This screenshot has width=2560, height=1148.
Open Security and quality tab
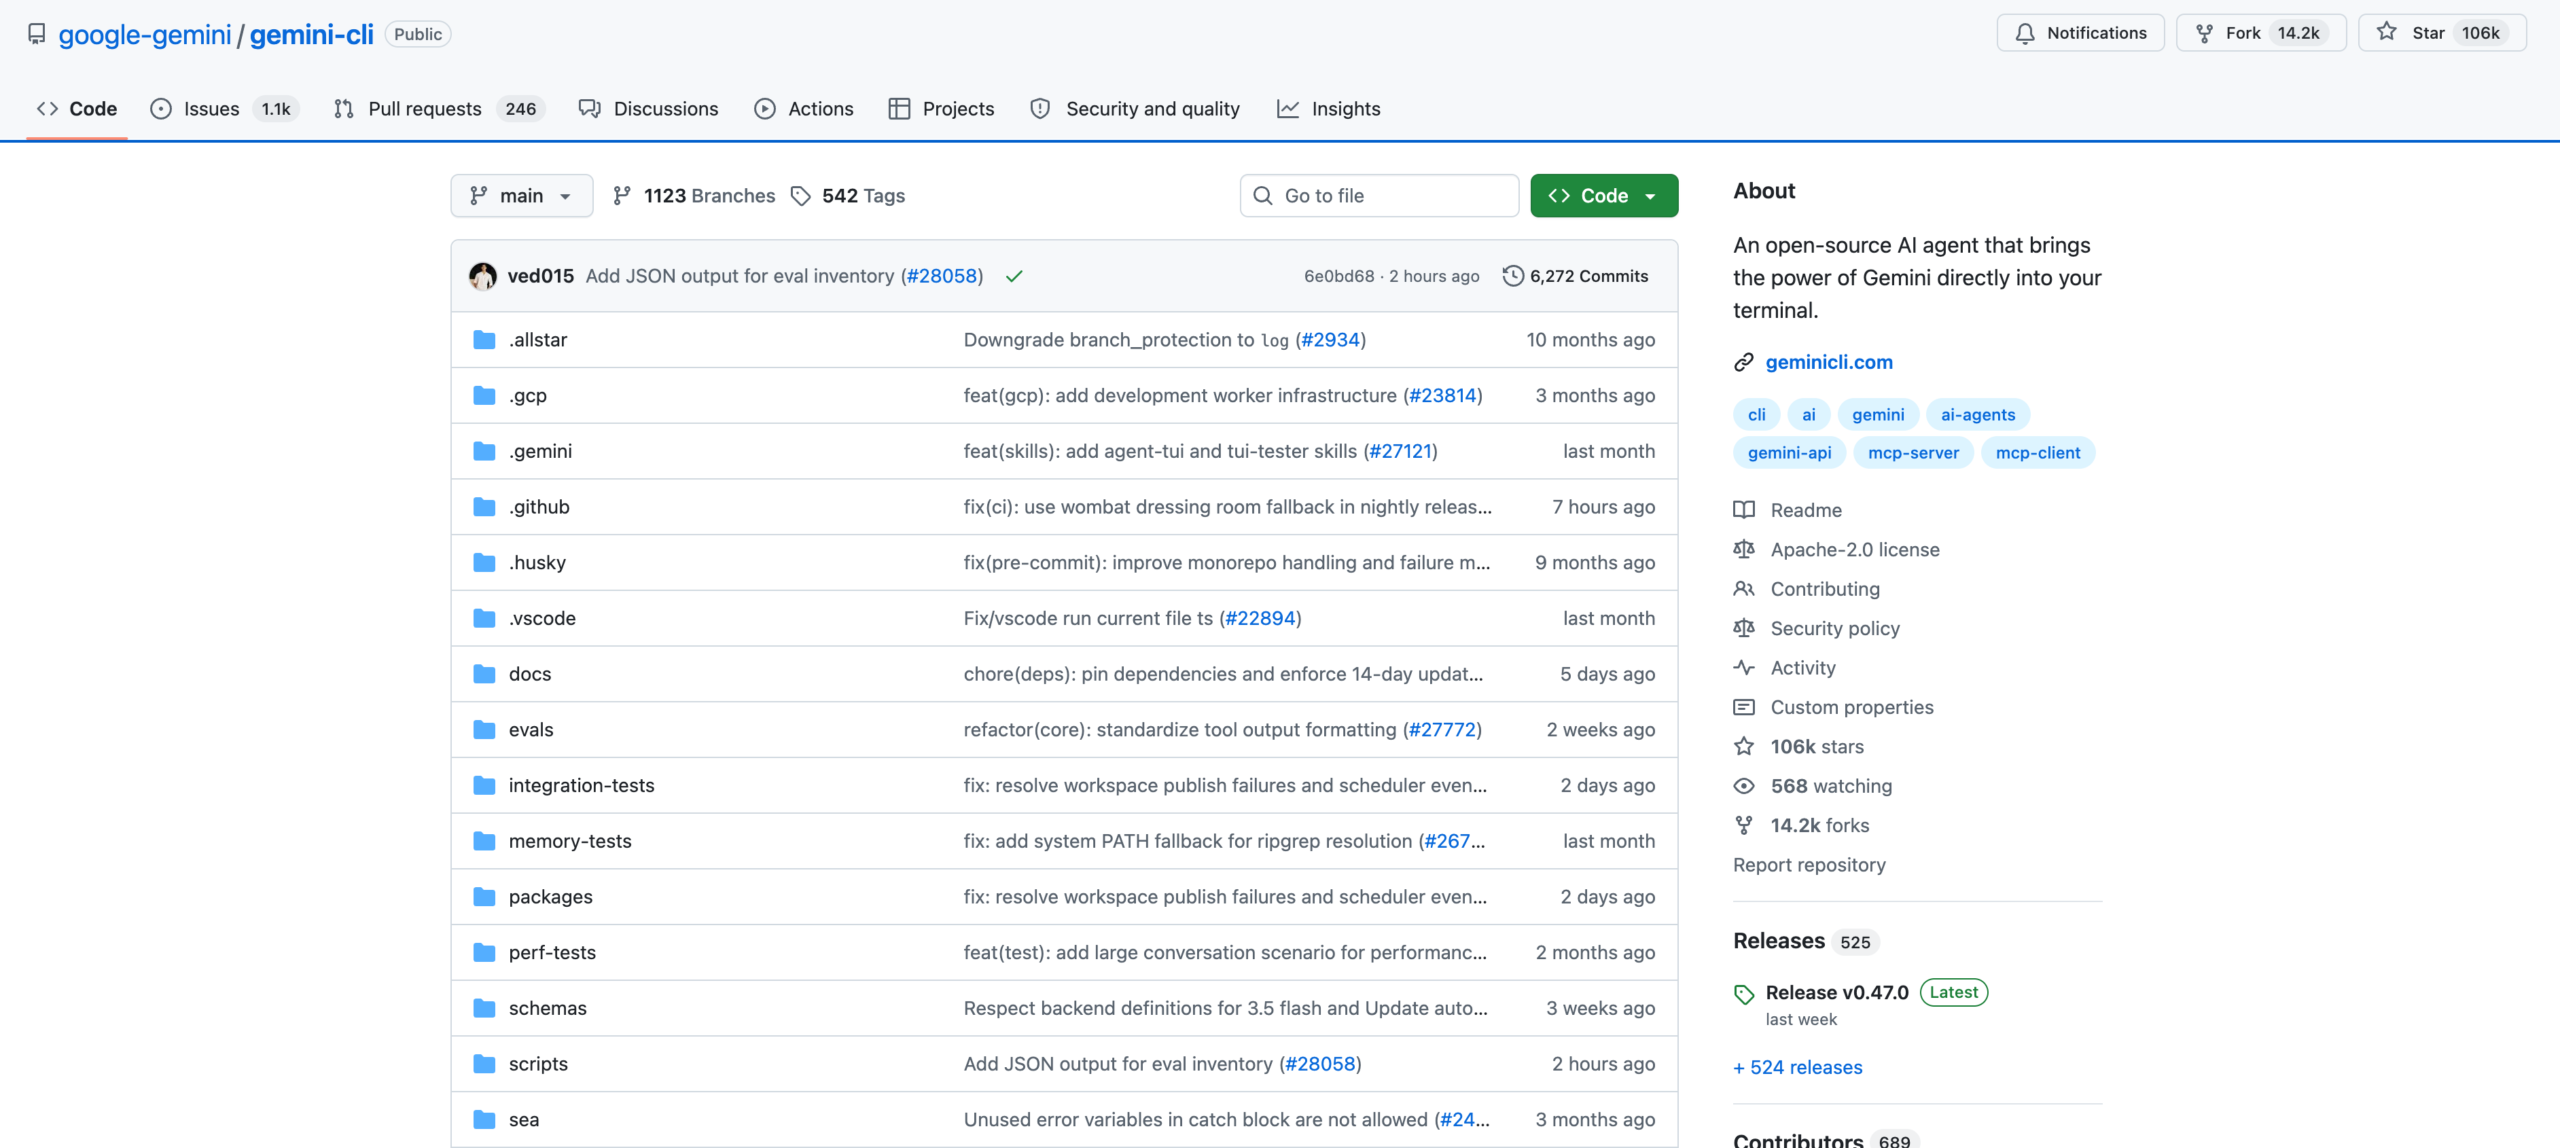1135,109
